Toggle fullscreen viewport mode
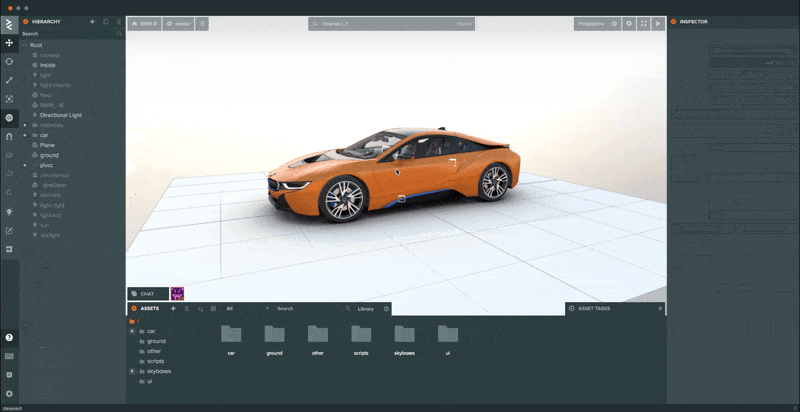This screenshot has height=412, width=800. pyautogui.click(x=644, y=24)
